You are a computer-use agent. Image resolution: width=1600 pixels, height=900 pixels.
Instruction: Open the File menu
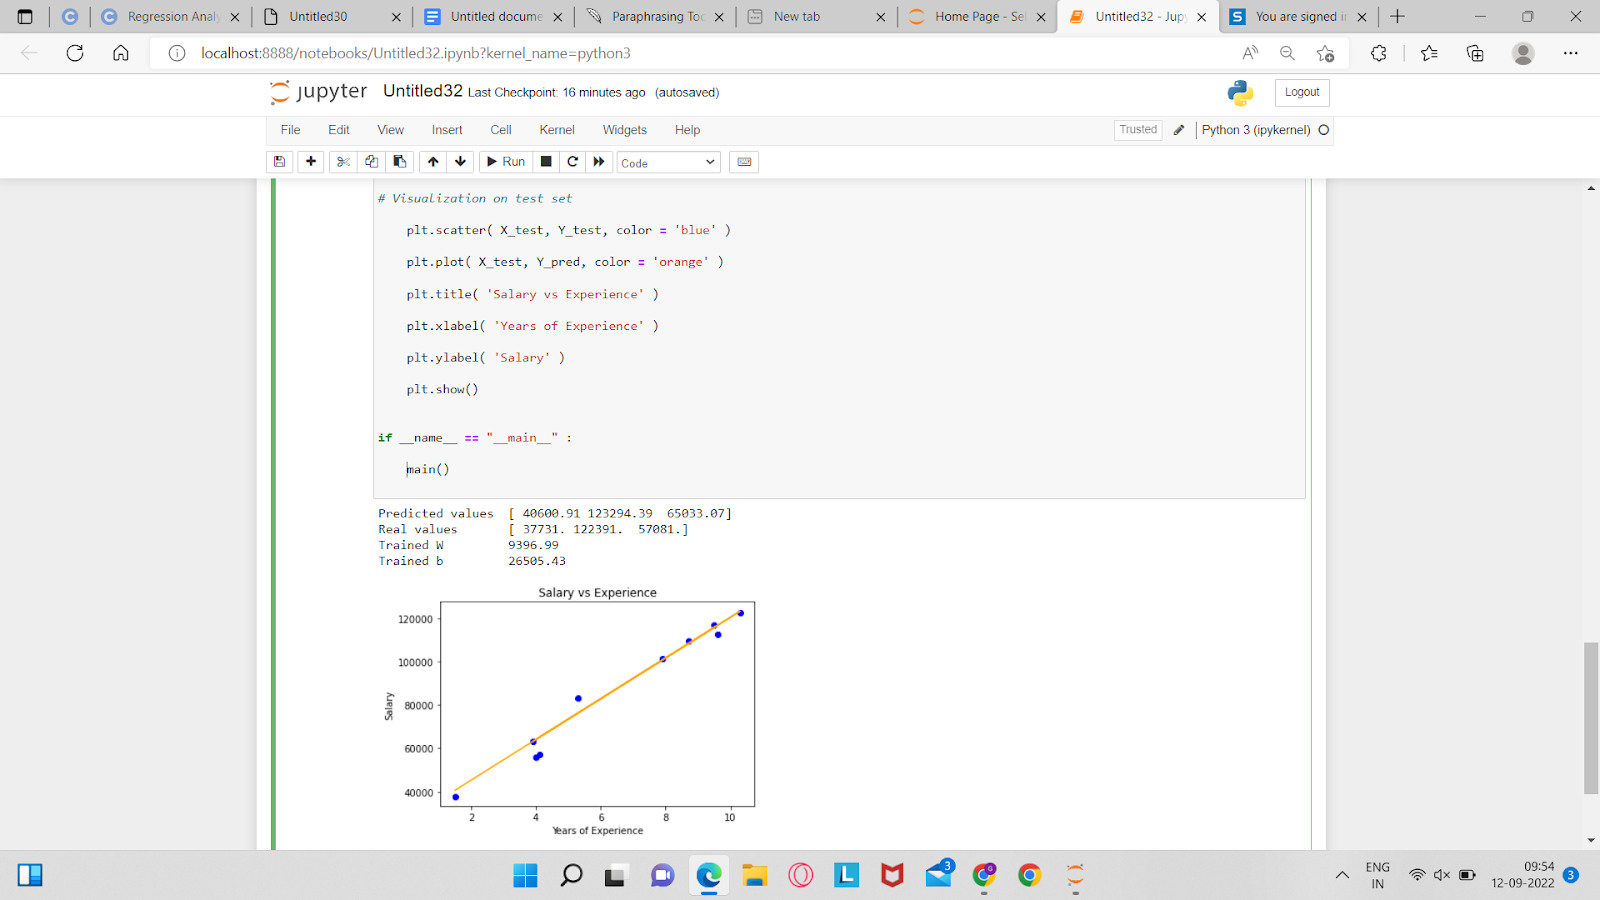[x=290, y=130]
